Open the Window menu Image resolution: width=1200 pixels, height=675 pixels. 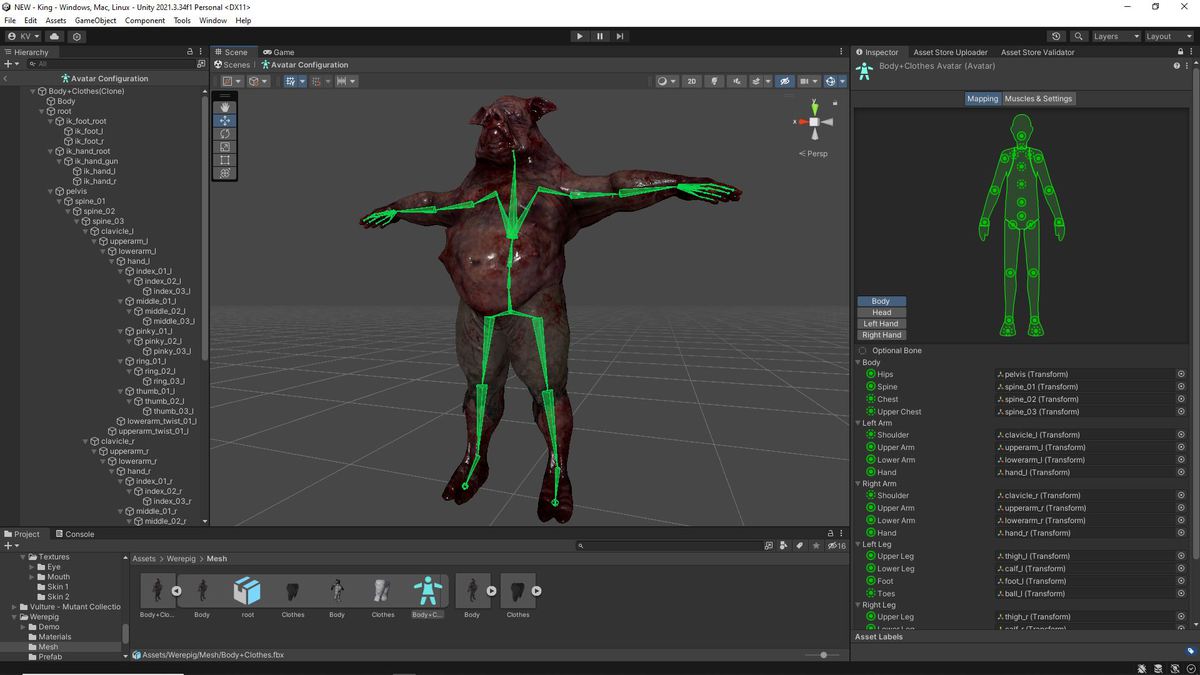[213, 20]
